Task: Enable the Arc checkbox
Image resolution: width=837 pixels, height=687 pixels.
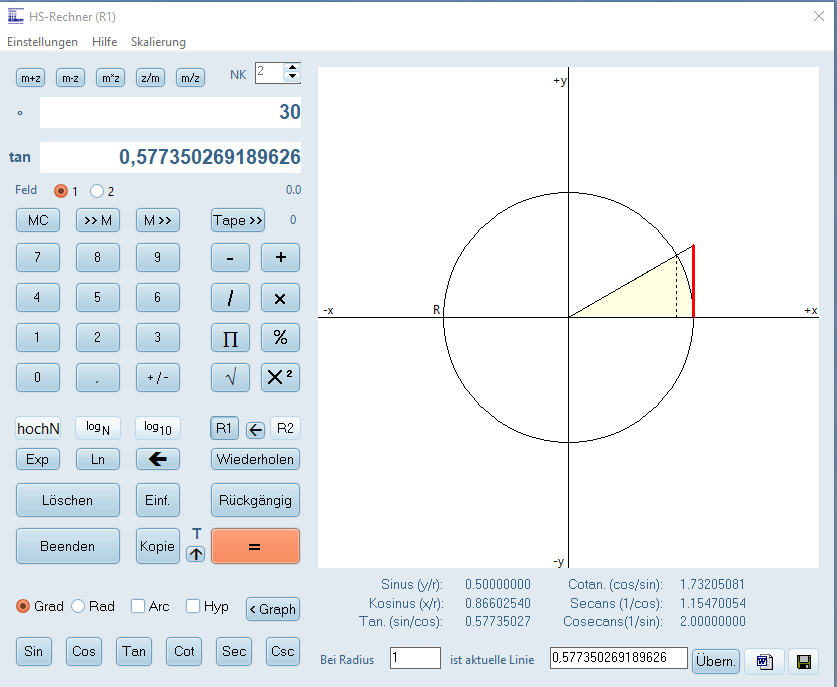Action: [138, 606]
